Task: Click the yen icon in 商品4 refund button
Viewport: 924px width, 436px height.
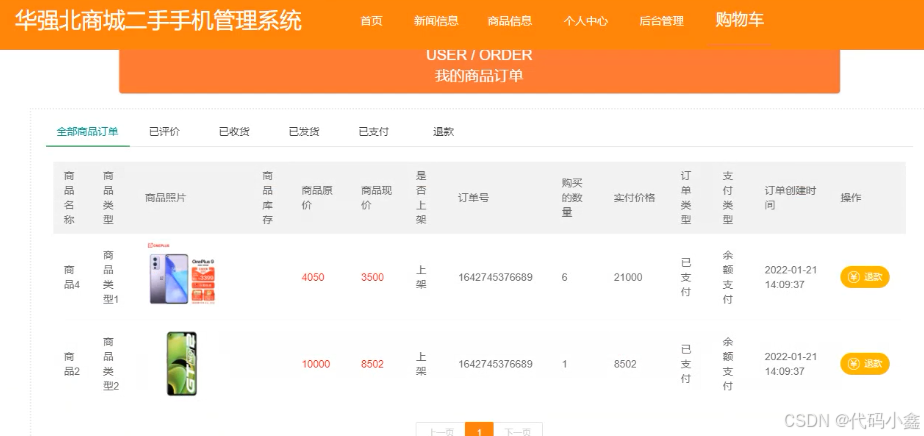Action: 853,277
